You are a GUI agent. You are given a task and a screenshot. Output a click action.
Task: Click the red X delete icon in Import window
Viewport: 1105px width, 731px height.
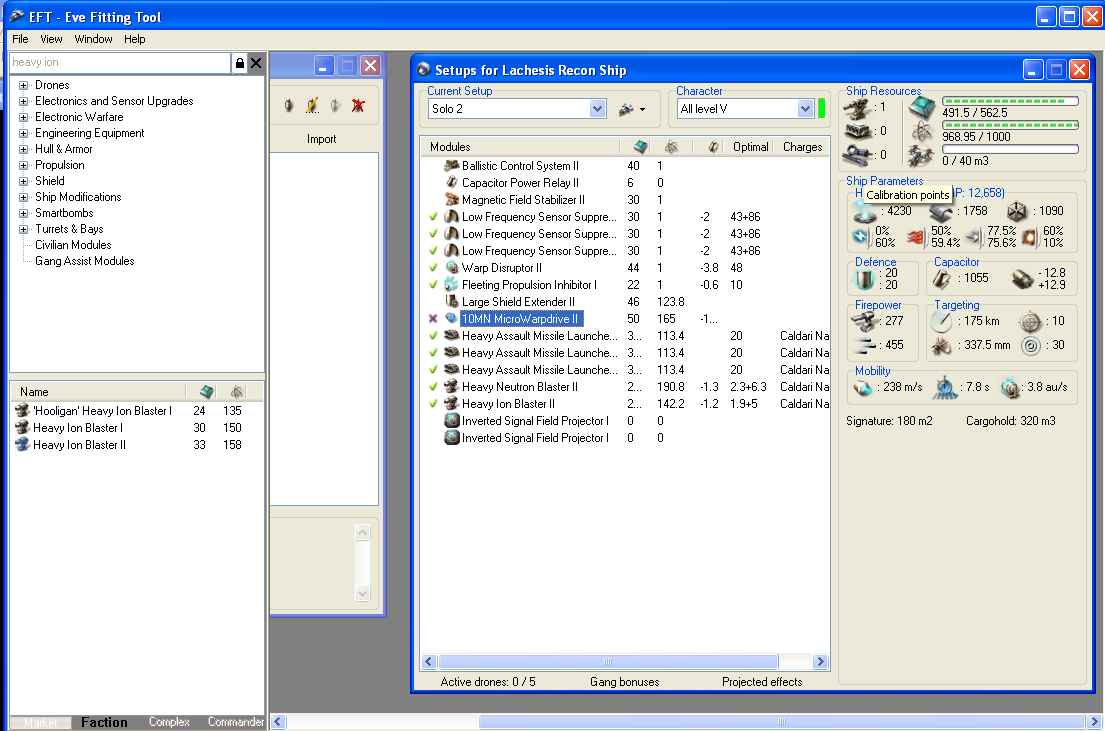[358, 106]
